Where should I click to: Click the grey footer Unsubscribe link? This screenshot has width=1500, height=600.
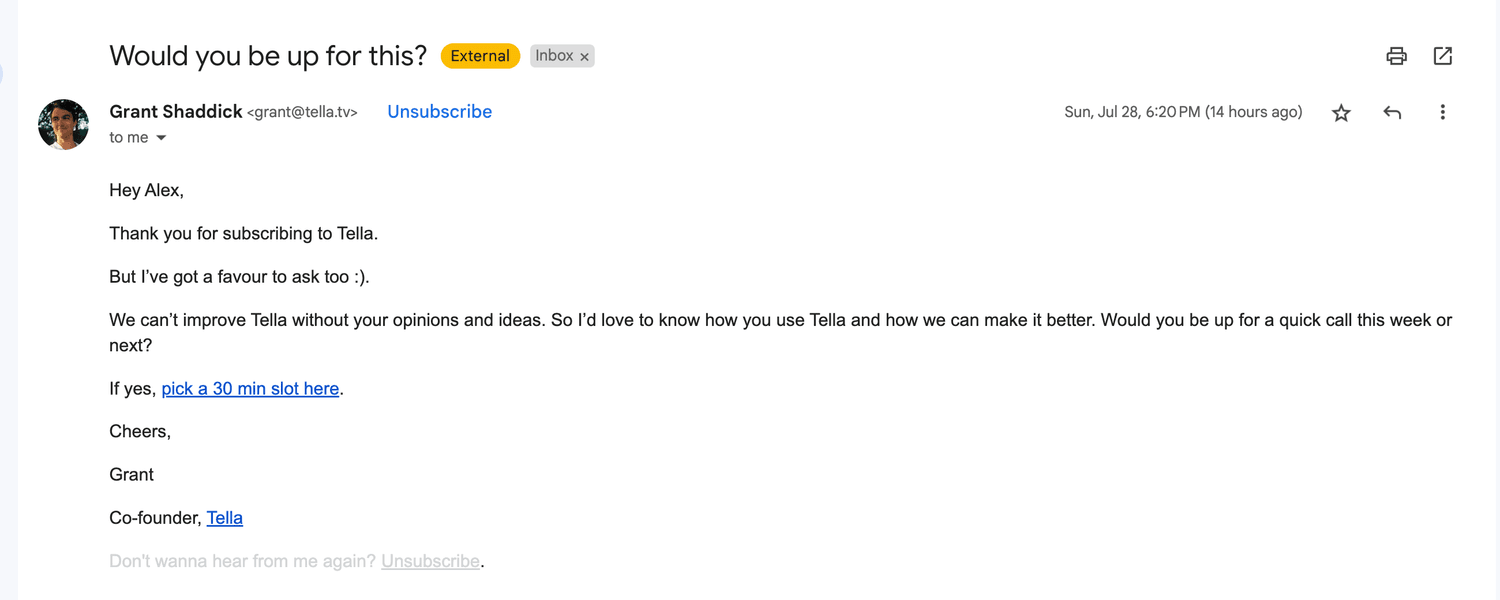tap(430, 561)
